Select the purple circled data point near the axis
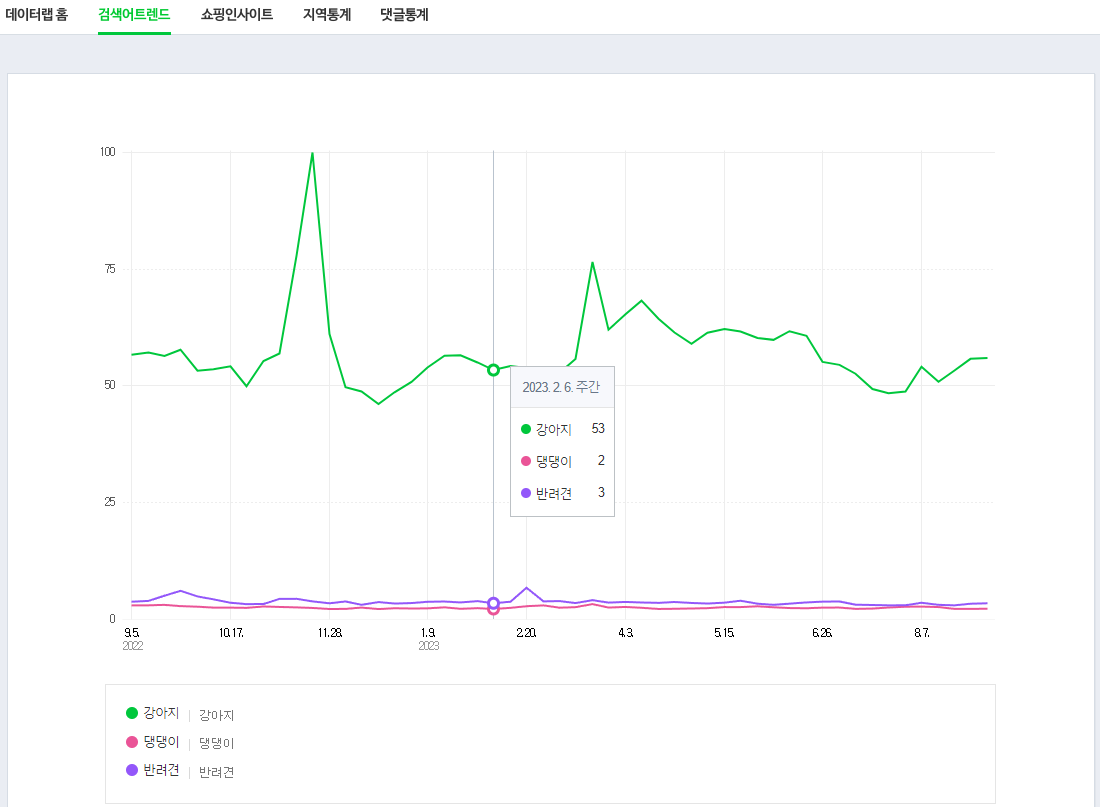 [x=493, y=602]
